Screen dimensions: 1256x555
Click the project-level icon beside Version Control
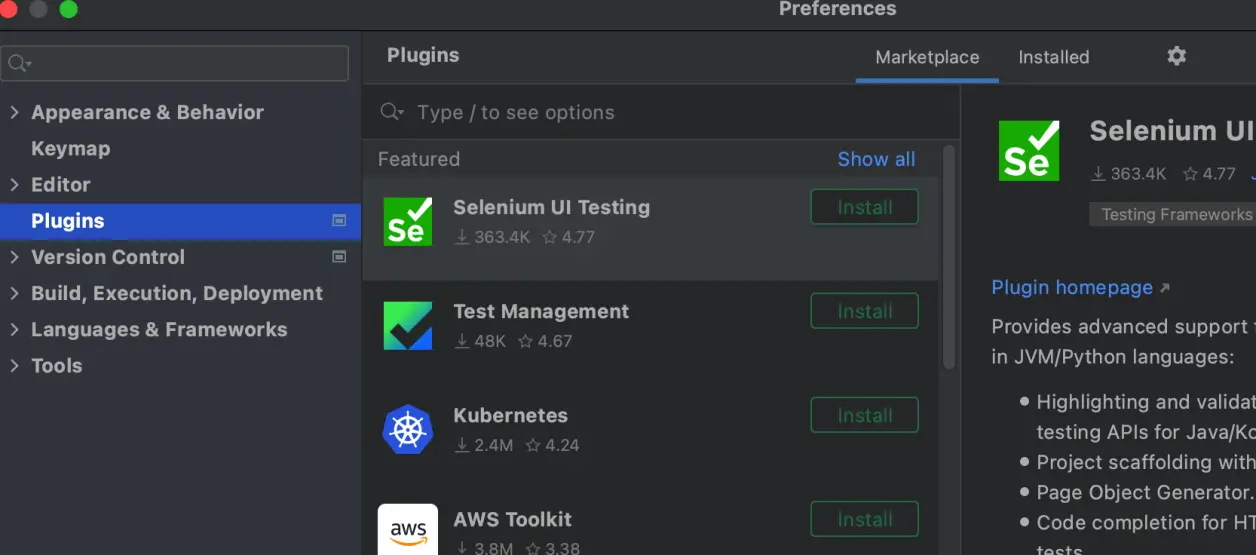pyautogui.click(x=339, y=257)
